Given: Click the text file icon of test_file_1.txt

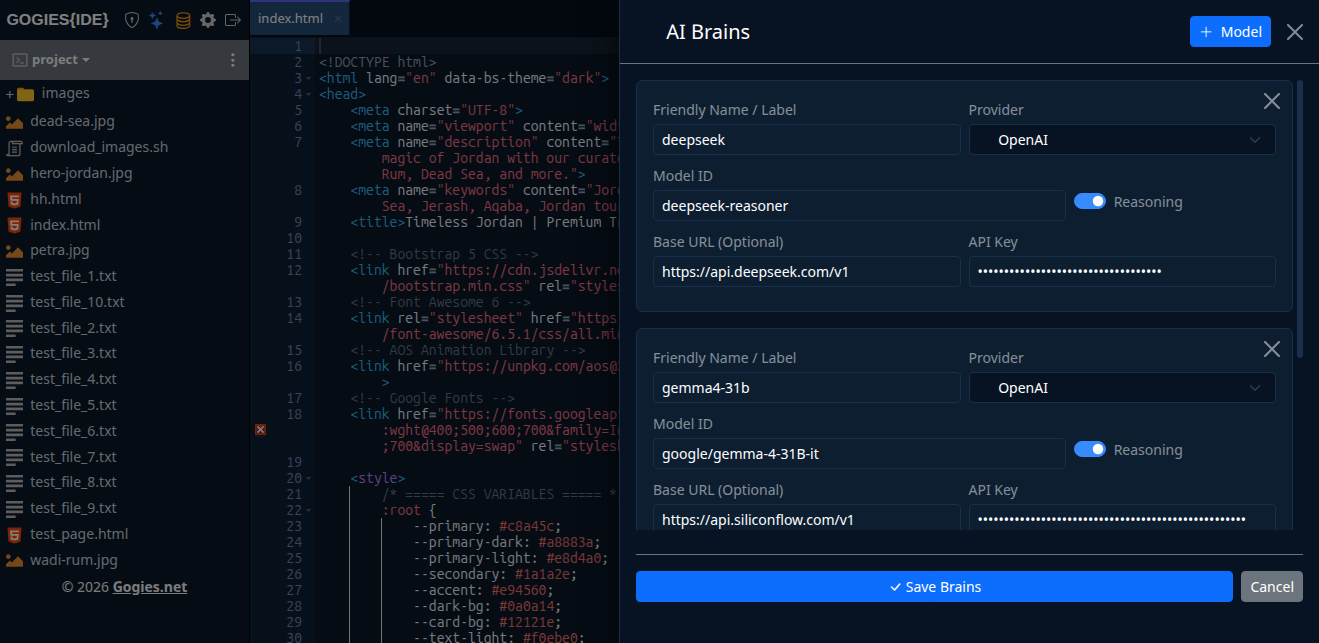Looking at the screenshot, I should click(15, 277).
